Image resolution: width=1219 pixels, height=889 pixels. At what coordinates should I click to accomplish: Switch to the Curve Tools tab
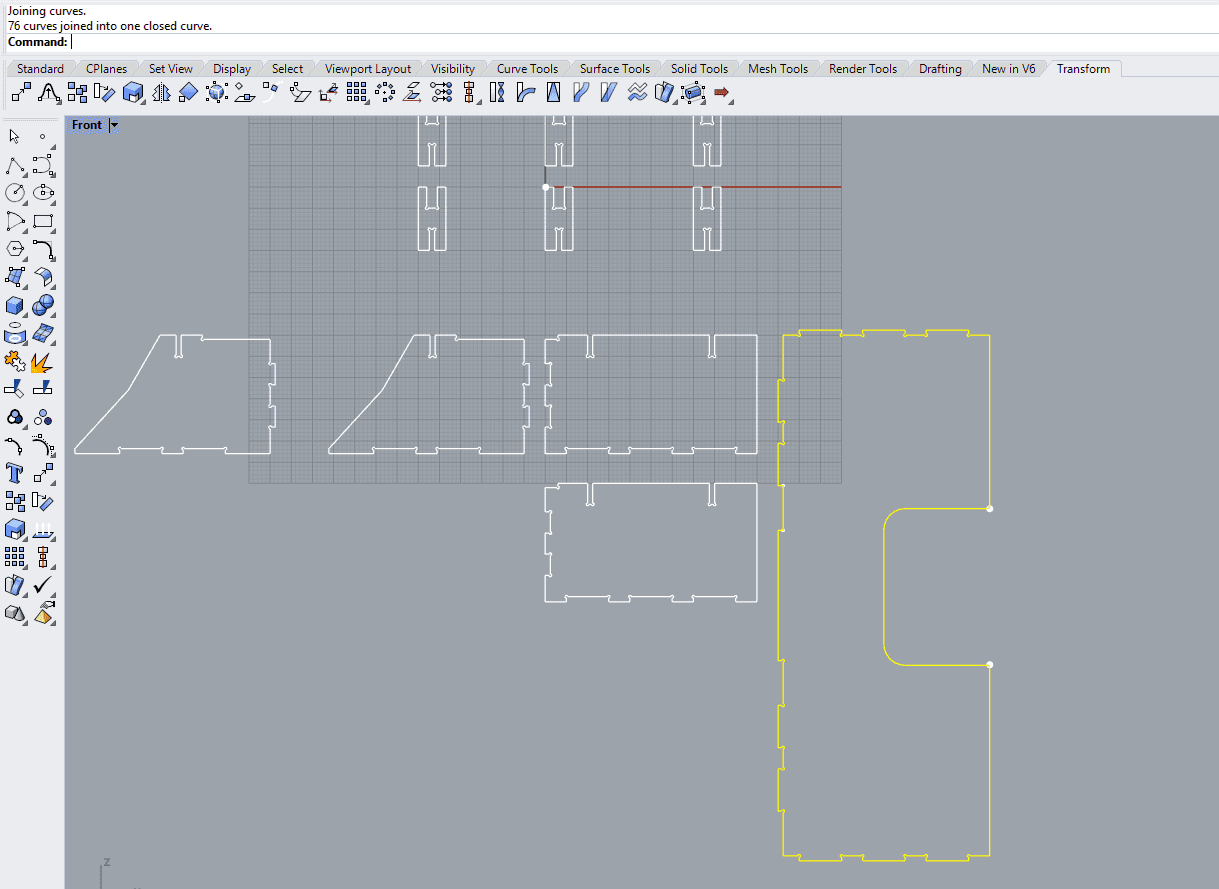point(527,69)
